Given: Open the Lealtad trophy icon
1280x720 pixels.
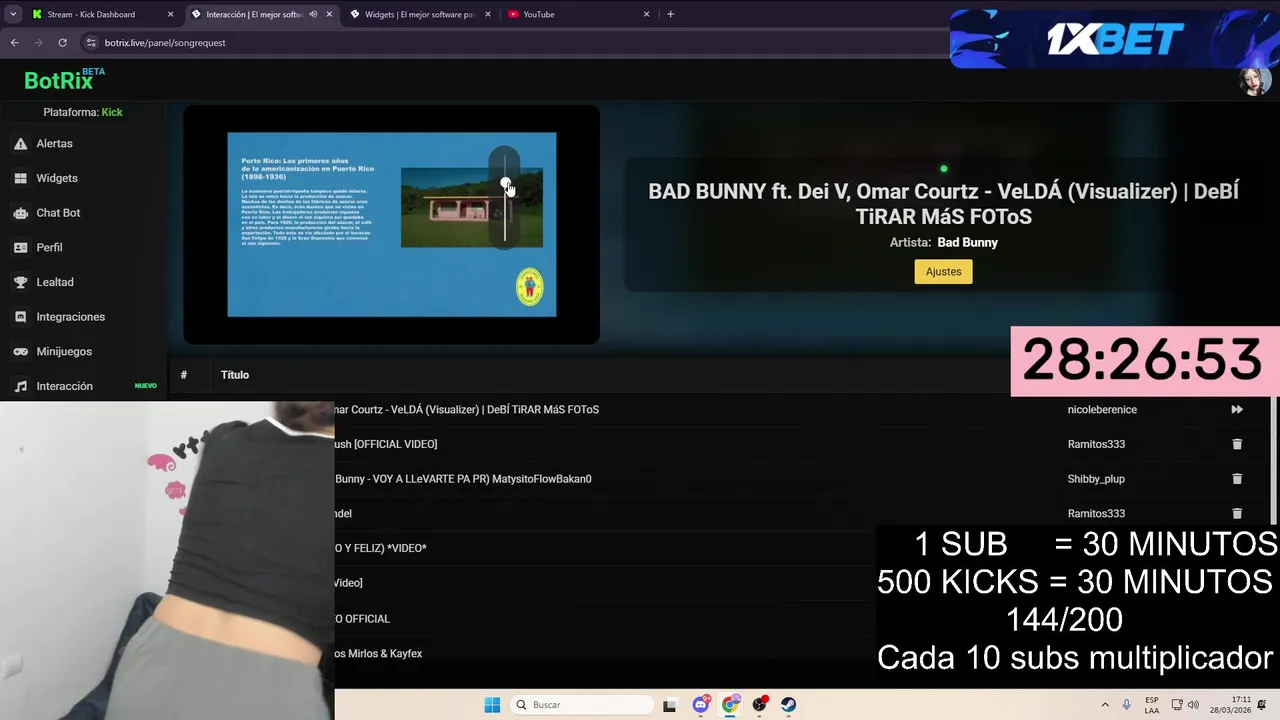Looking at the screenshot, I should tap(20, 282).
